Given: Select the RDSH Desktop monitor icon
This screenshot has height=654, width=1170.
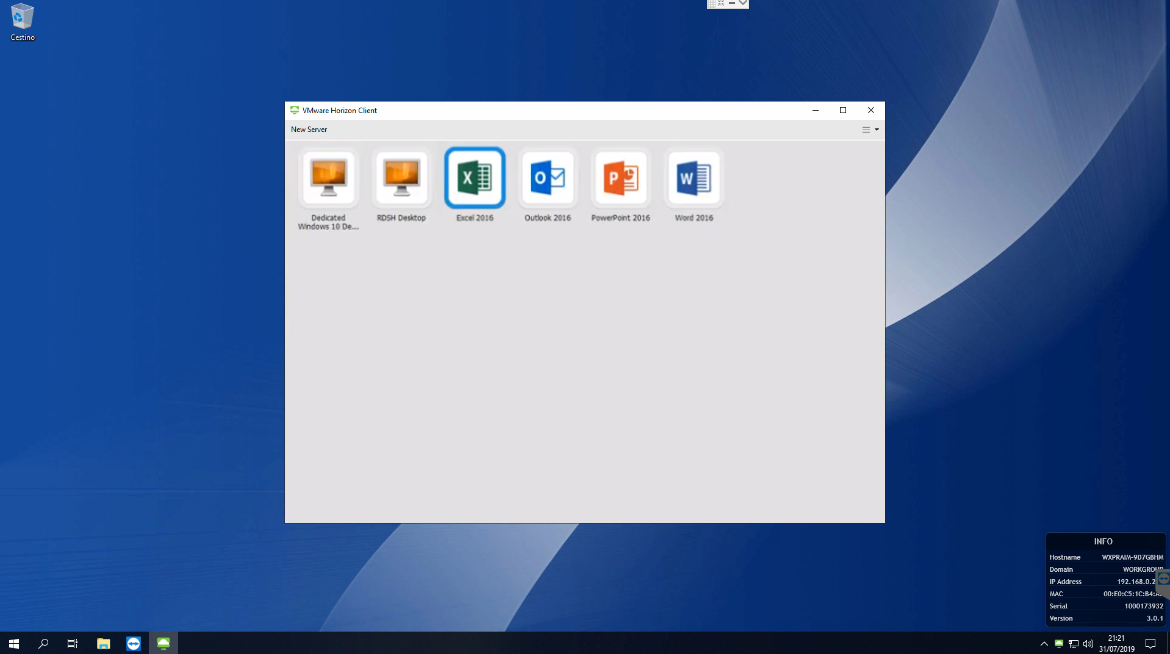Looking at the screenshot, I should [401, 178].
